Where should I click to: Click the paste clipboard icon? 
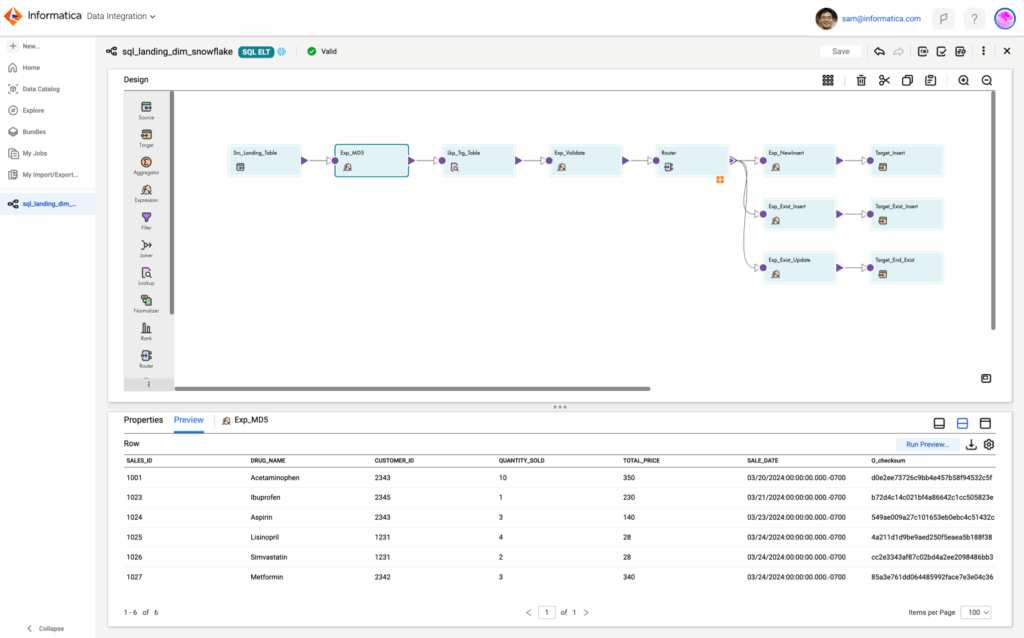click(x=931, y=80)
